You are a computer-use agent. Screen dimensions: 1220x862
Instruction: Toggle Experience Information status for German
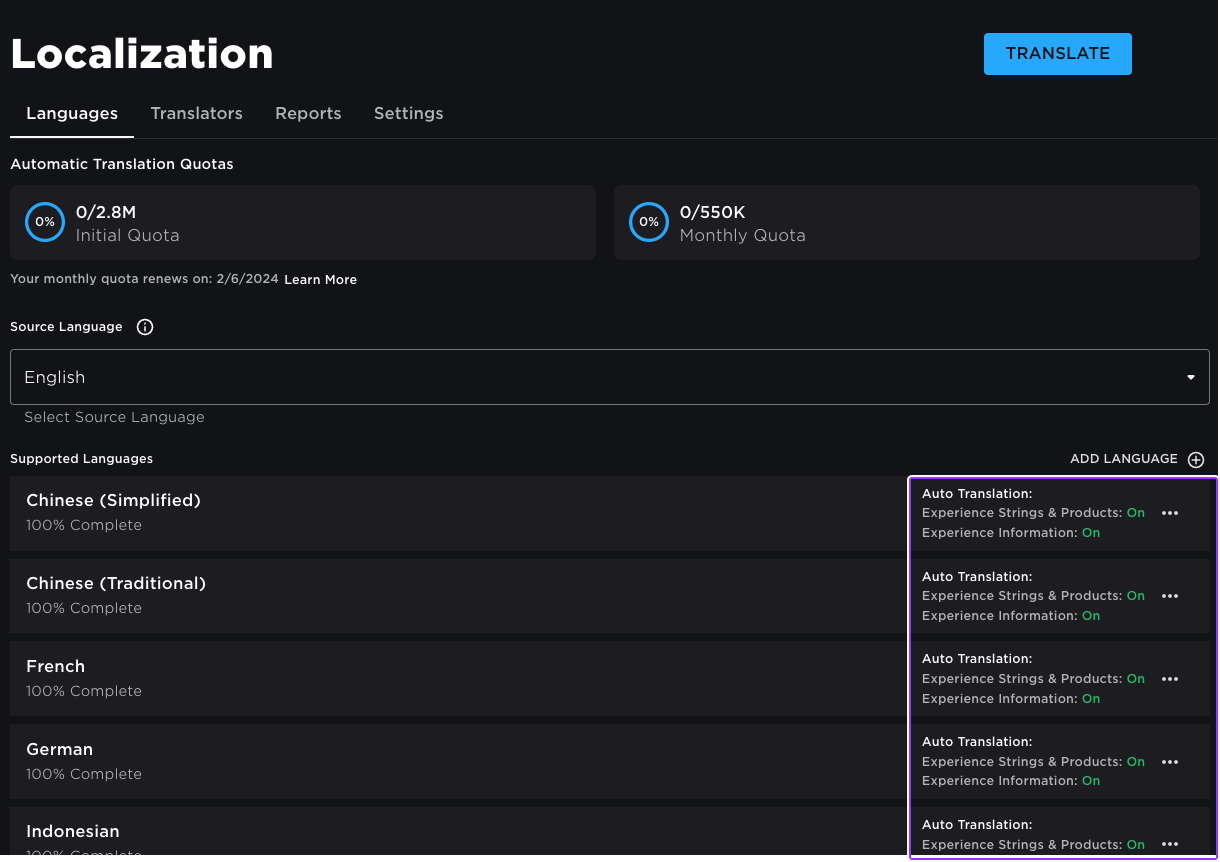pyautogui.click(x=1091, y=781)
